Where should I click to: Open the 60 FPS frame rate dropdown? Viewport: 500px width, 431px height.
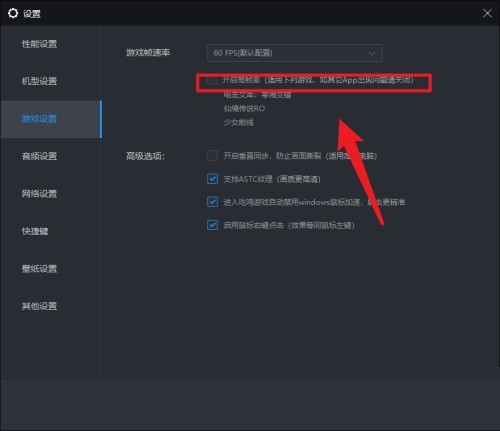tap(295, 53)
